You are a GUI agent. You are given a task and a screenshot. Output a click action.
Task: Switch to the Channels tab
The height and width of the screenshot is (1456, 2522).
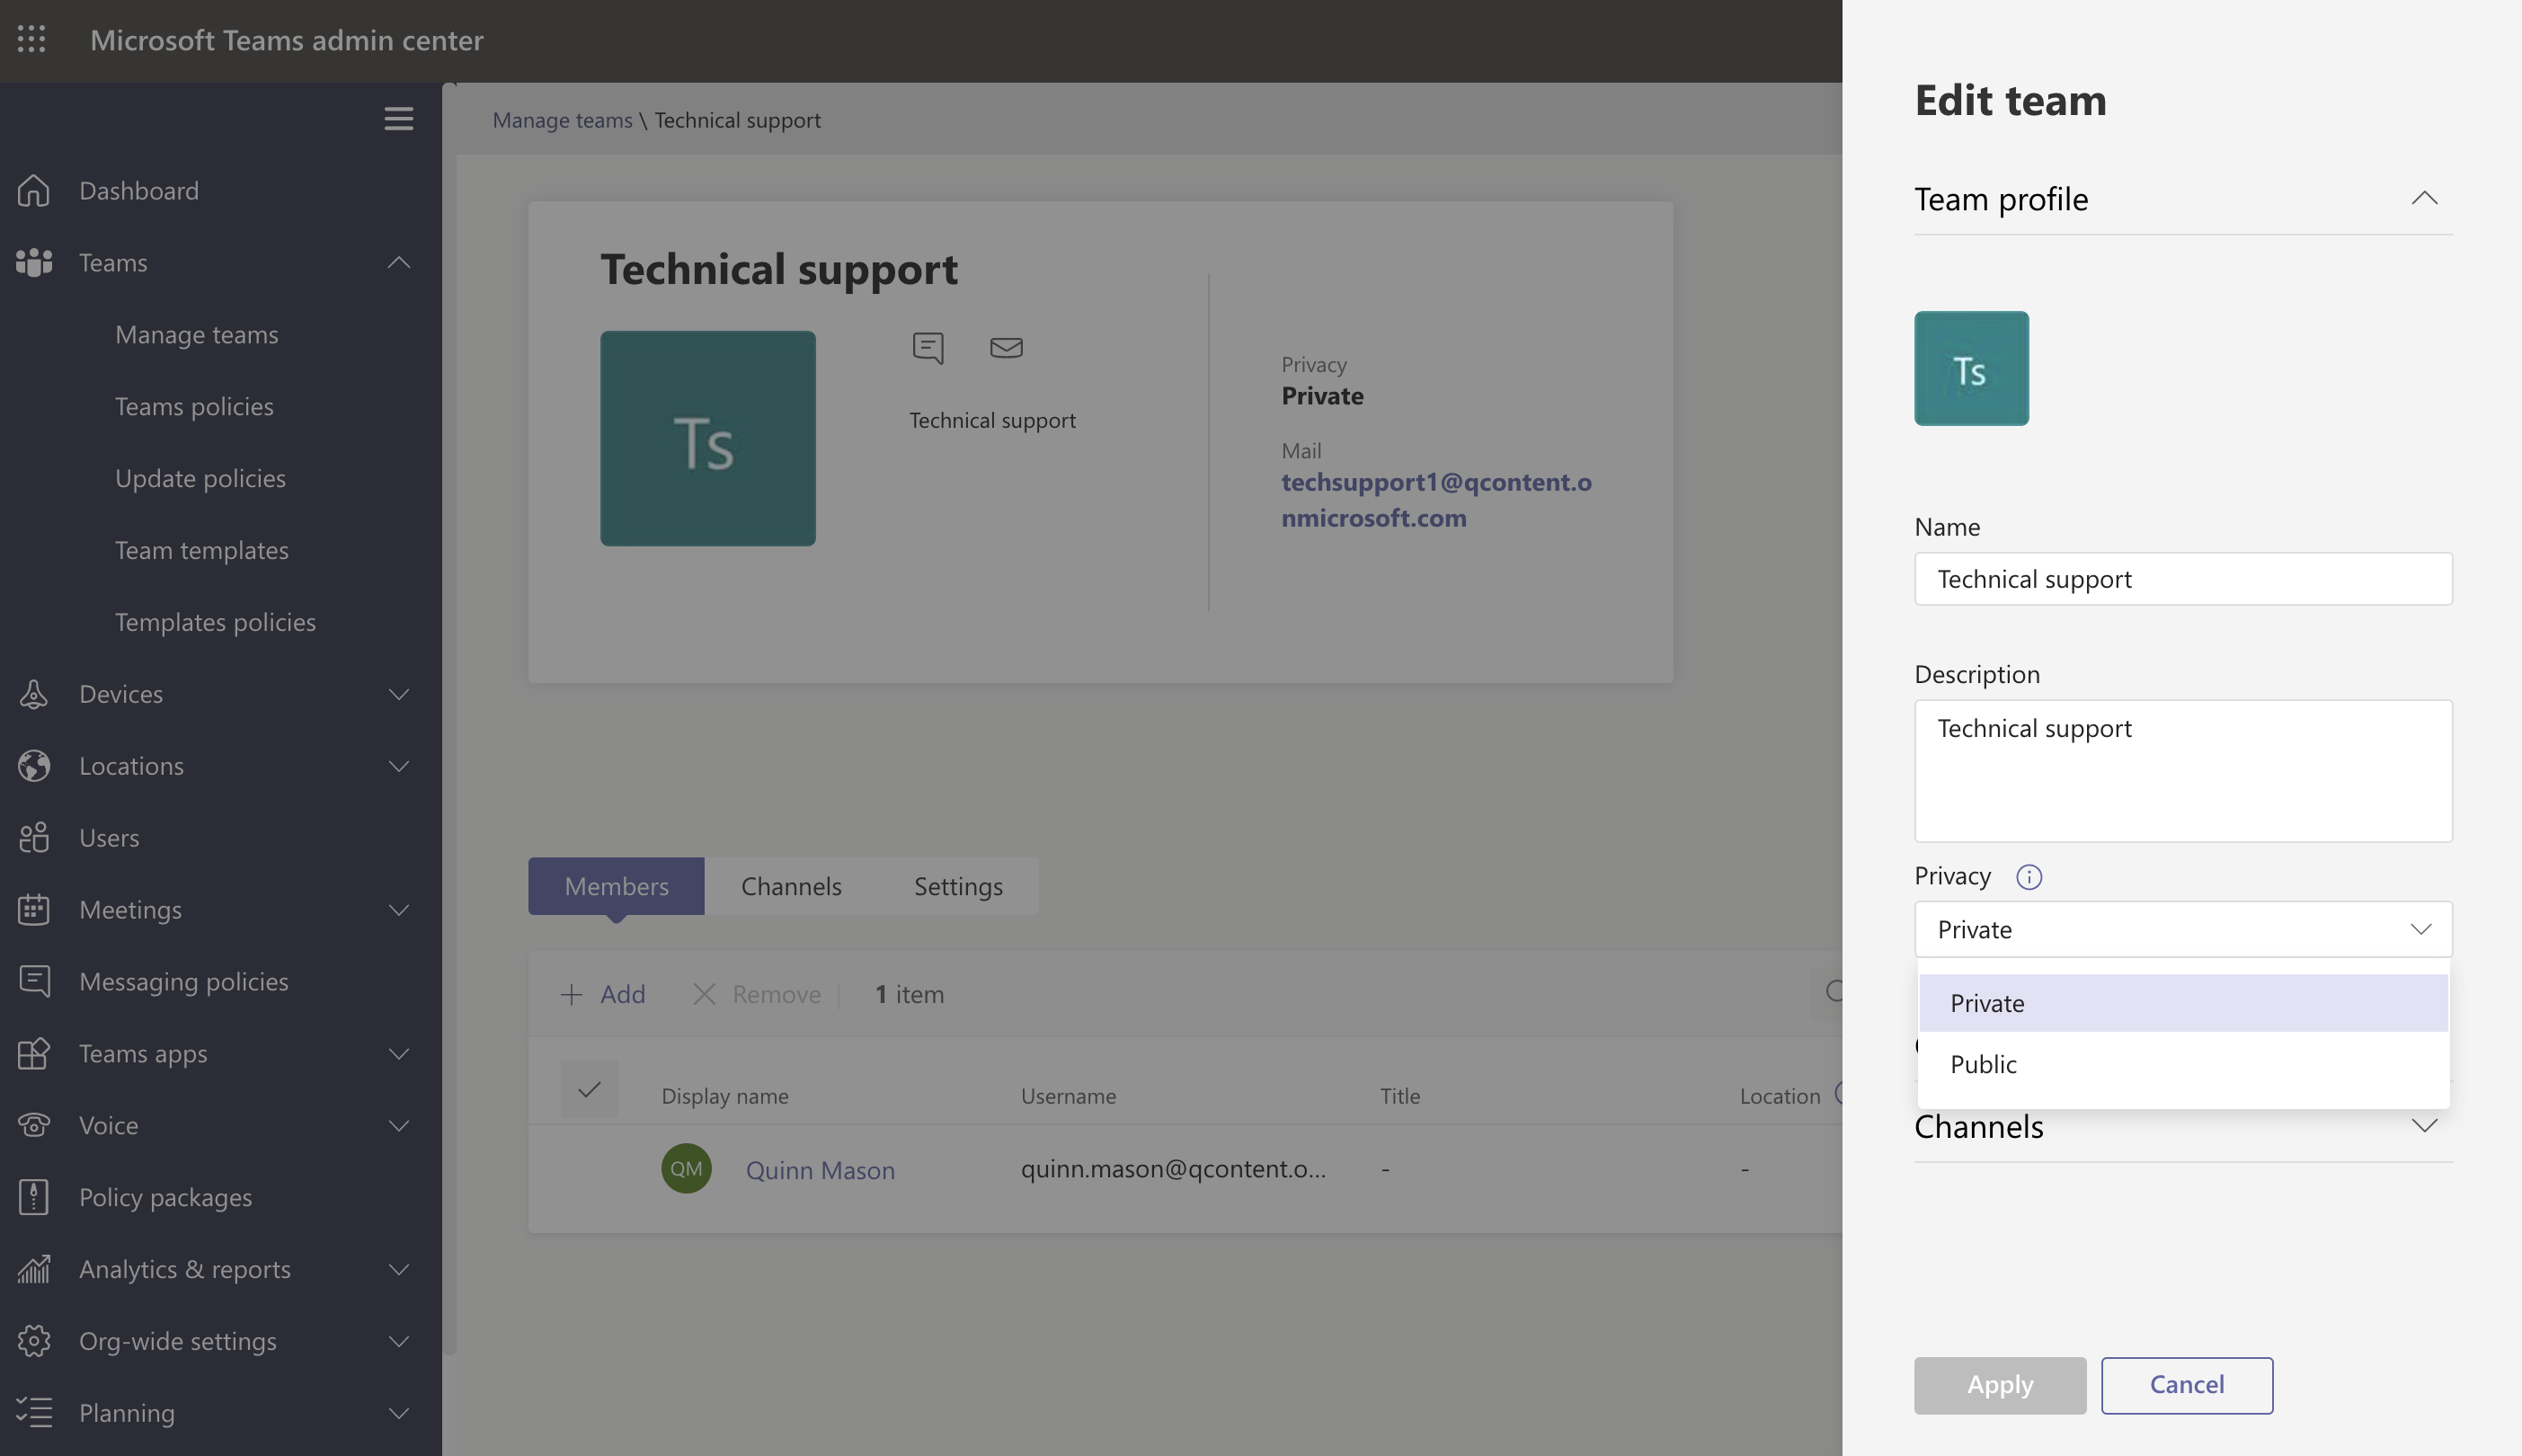pos(790,886)
